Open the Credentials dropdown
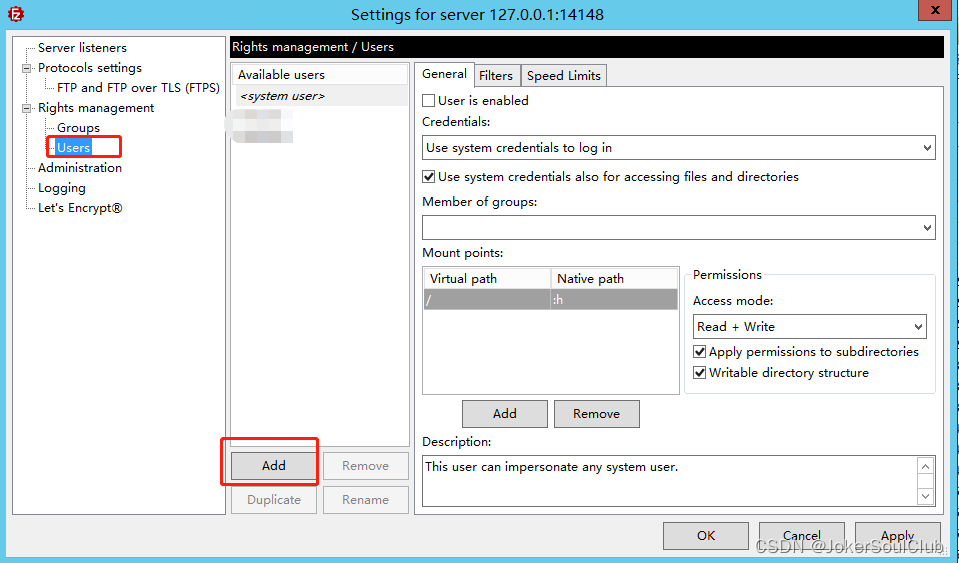The height and width of the screenshot is (563, 959). coord(679,147)
